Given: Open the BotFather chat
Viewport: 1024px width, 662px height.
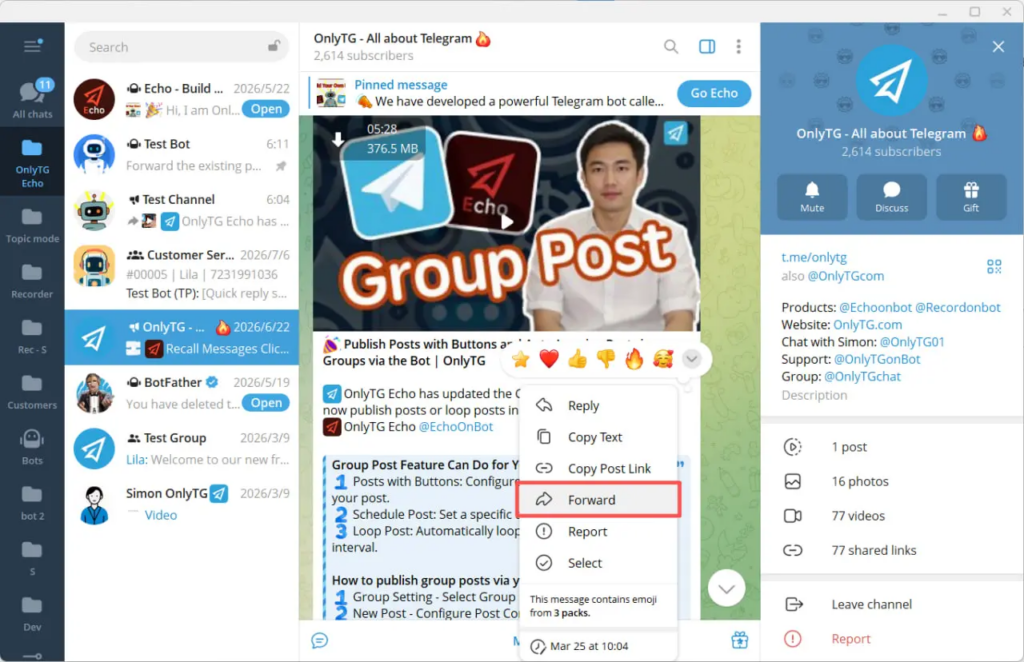Looking at the screenshot, I should pyautogui.click(x=182, y=392).
